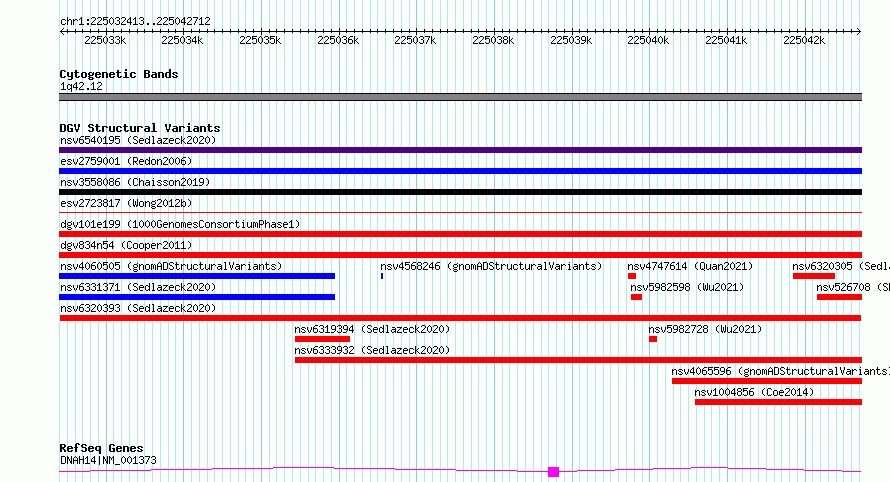Viewport: 890px width, 482px height.
Task: Click the blue bar under nsv4060505
Action: coord(197,276)
